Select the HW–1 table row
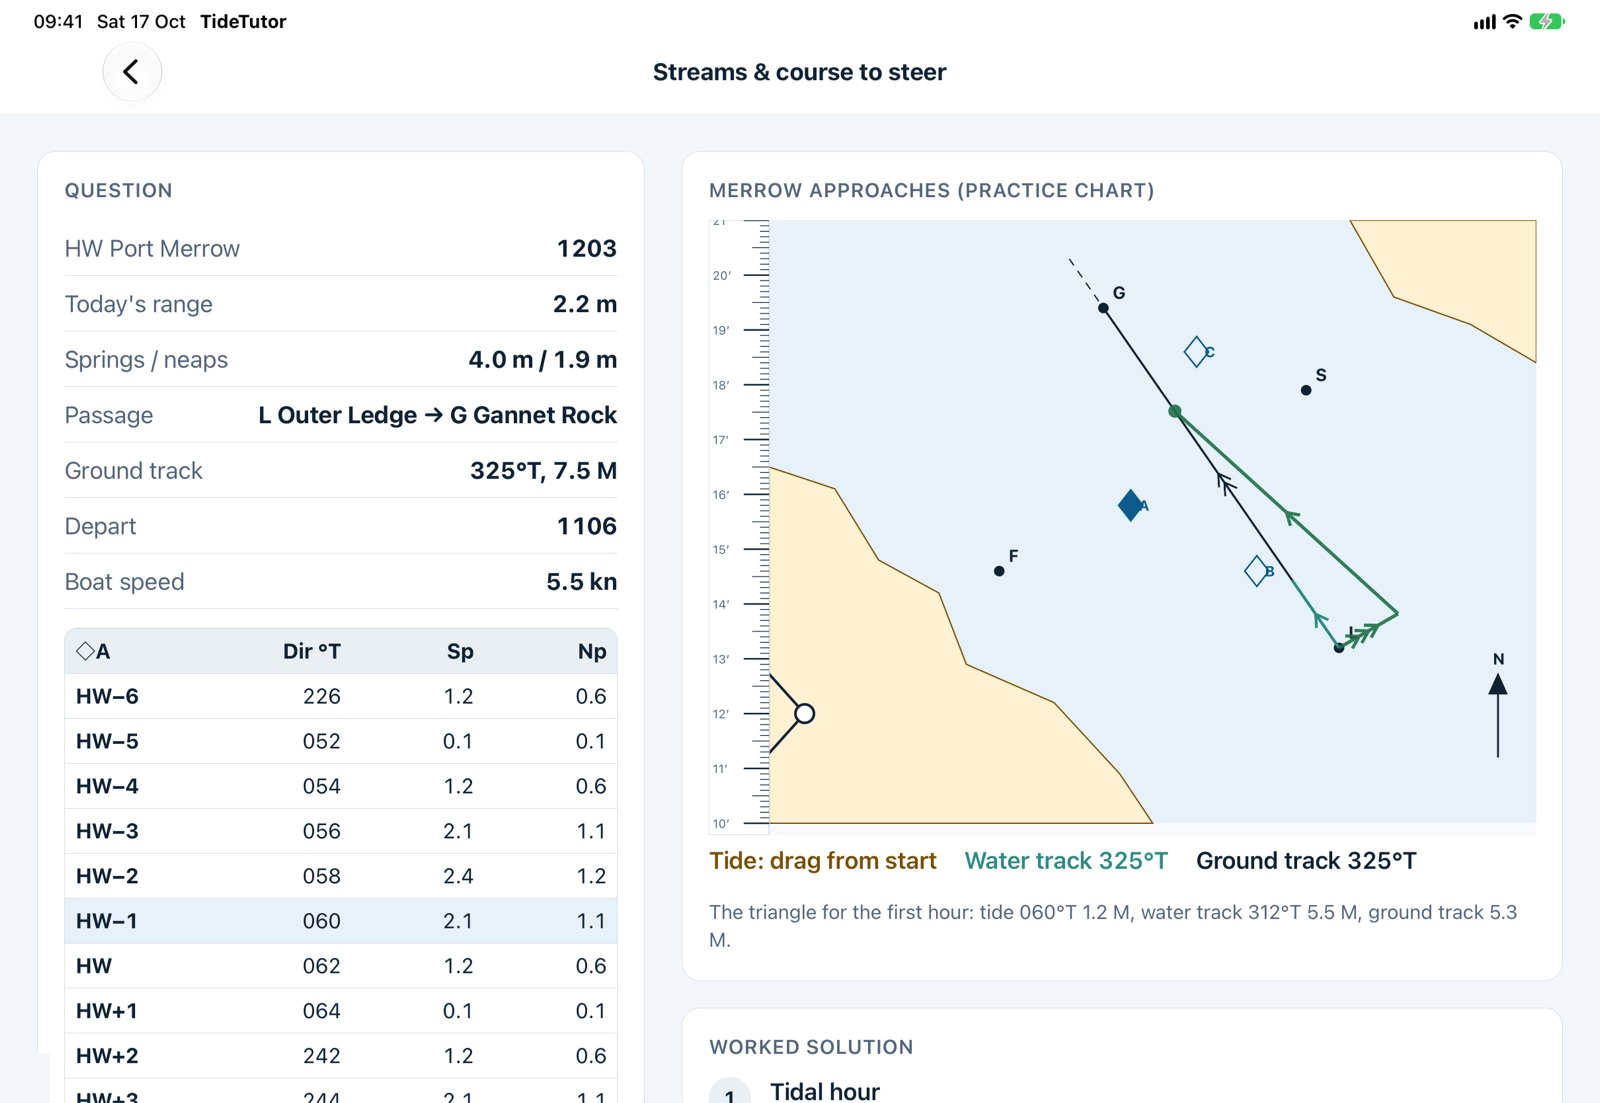Viewport: 1600px width, 1103px height. click(341, 921)
